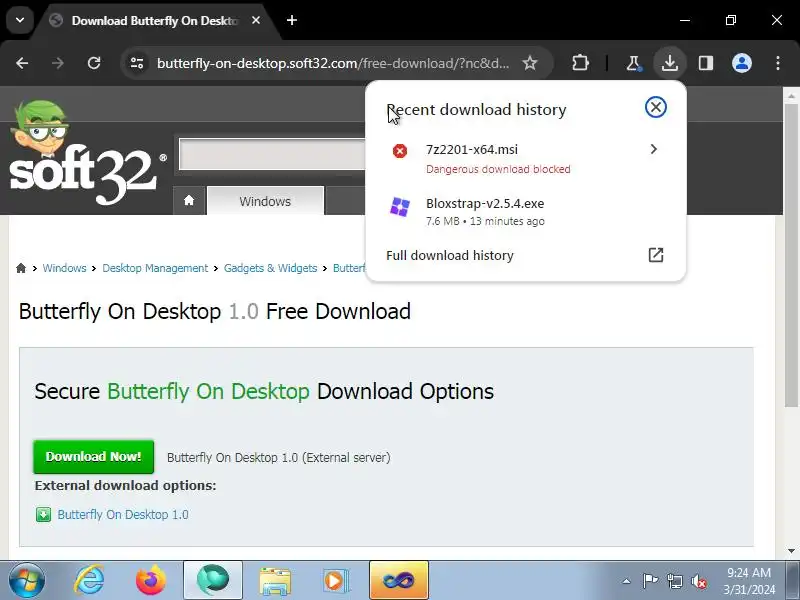Viewport: 800px width, 600px height.
Task: Open Chrome Labs flask icon
Action: click(x=633, y=63)
